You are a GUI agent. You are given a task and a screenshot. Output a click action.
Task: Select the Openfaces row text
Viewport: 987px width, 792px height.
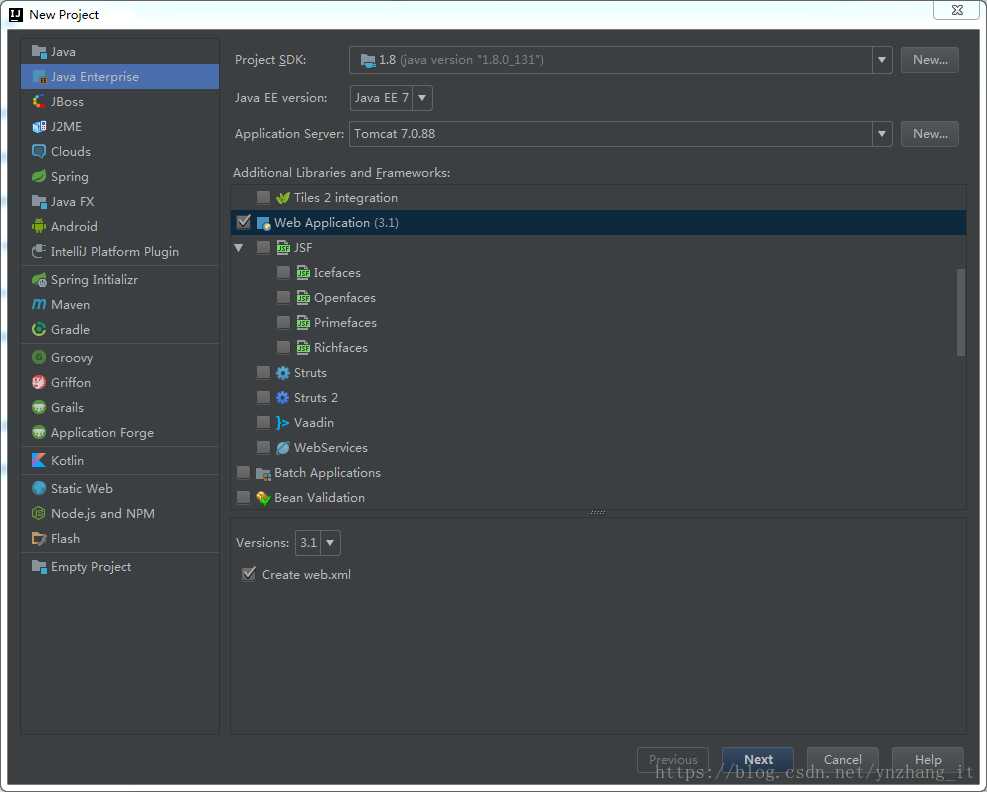click(x=345, y=298)
